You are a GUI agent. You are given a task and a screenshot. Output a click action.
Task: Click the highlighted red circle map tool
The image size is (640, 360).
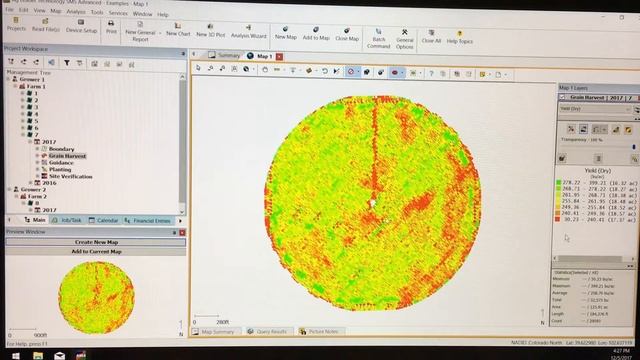coord(351,72)
